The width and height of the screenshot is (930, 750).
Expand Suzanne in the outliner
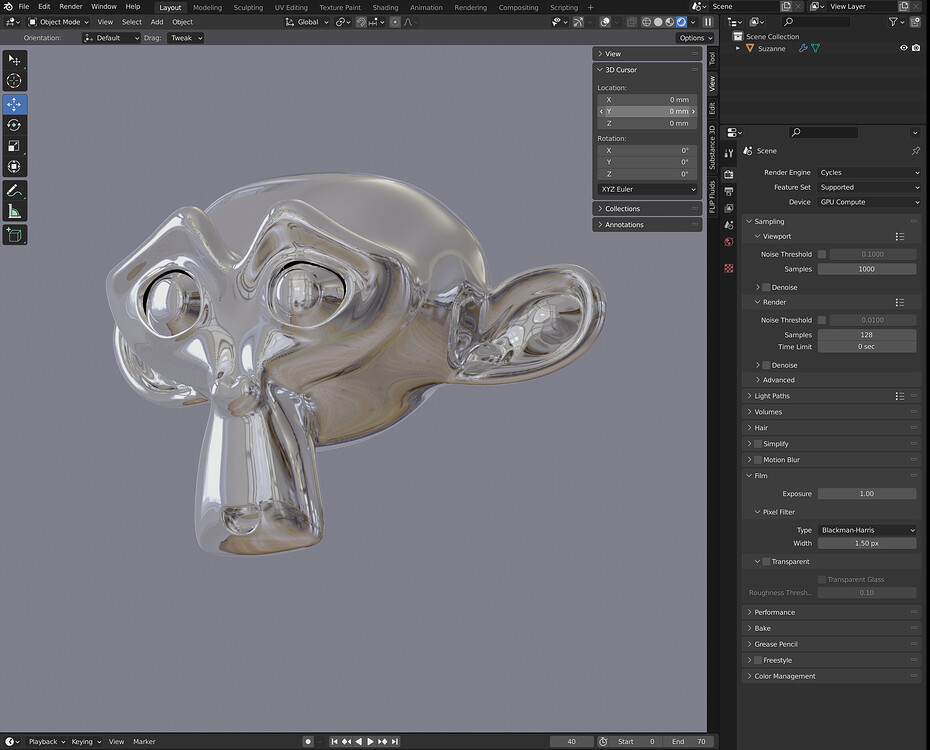pos(738,48)
